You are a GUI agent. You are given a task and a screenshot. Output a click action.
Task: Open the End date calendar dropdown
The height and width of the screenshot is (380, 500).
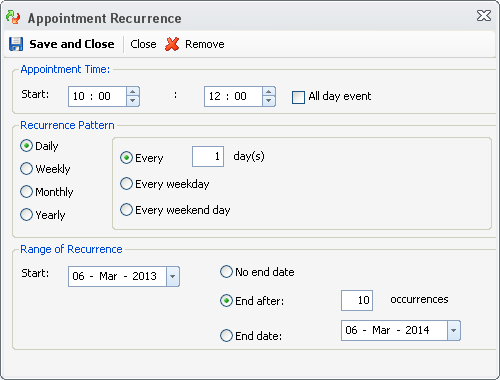(454, 330)
